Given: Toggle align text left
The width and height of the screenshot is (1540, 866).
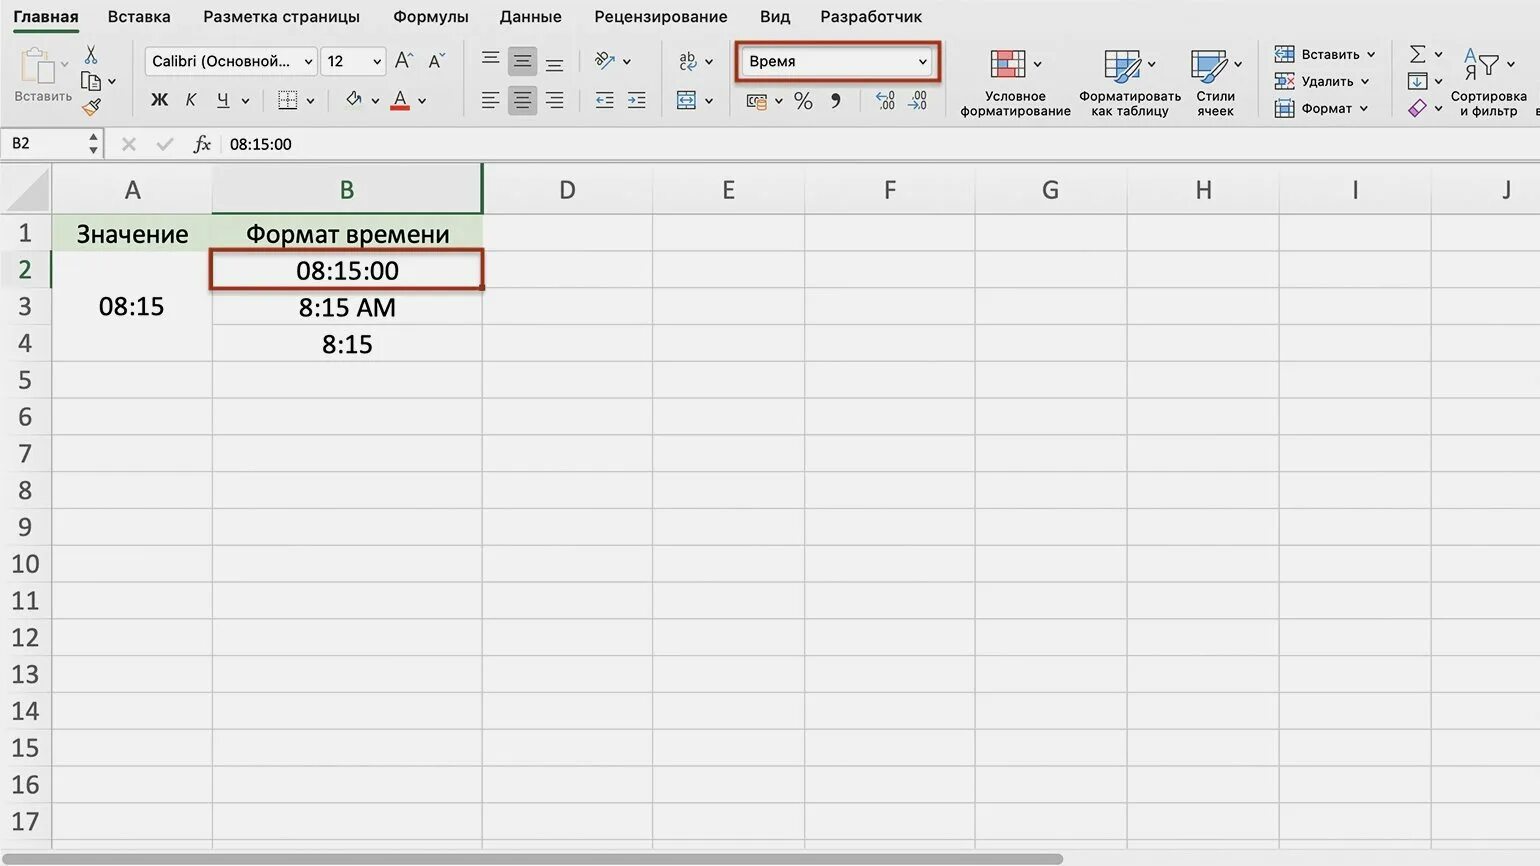Looking at the screenshot, I should pos(490,100).
